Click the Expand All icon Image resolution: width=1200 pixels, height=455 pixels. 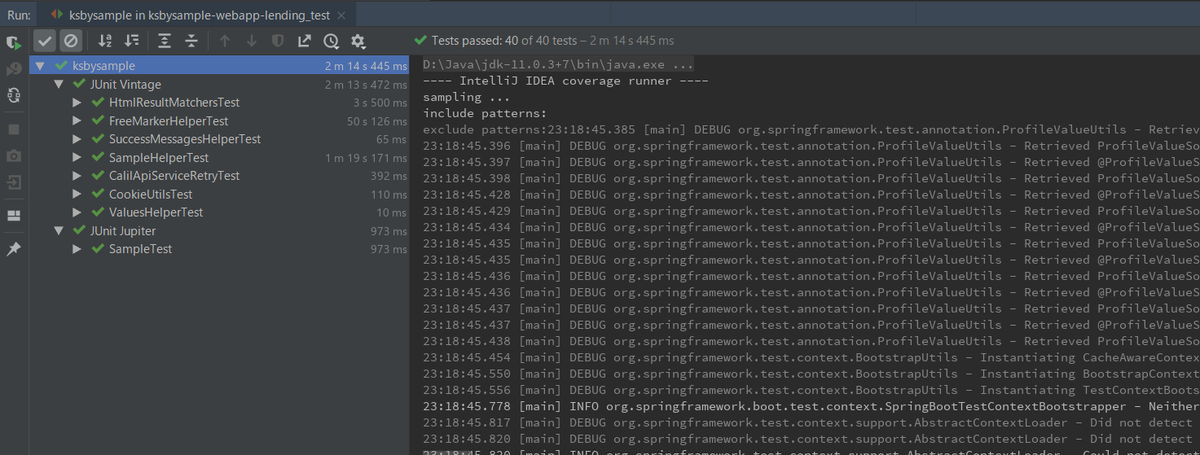[x=165, y=41]
